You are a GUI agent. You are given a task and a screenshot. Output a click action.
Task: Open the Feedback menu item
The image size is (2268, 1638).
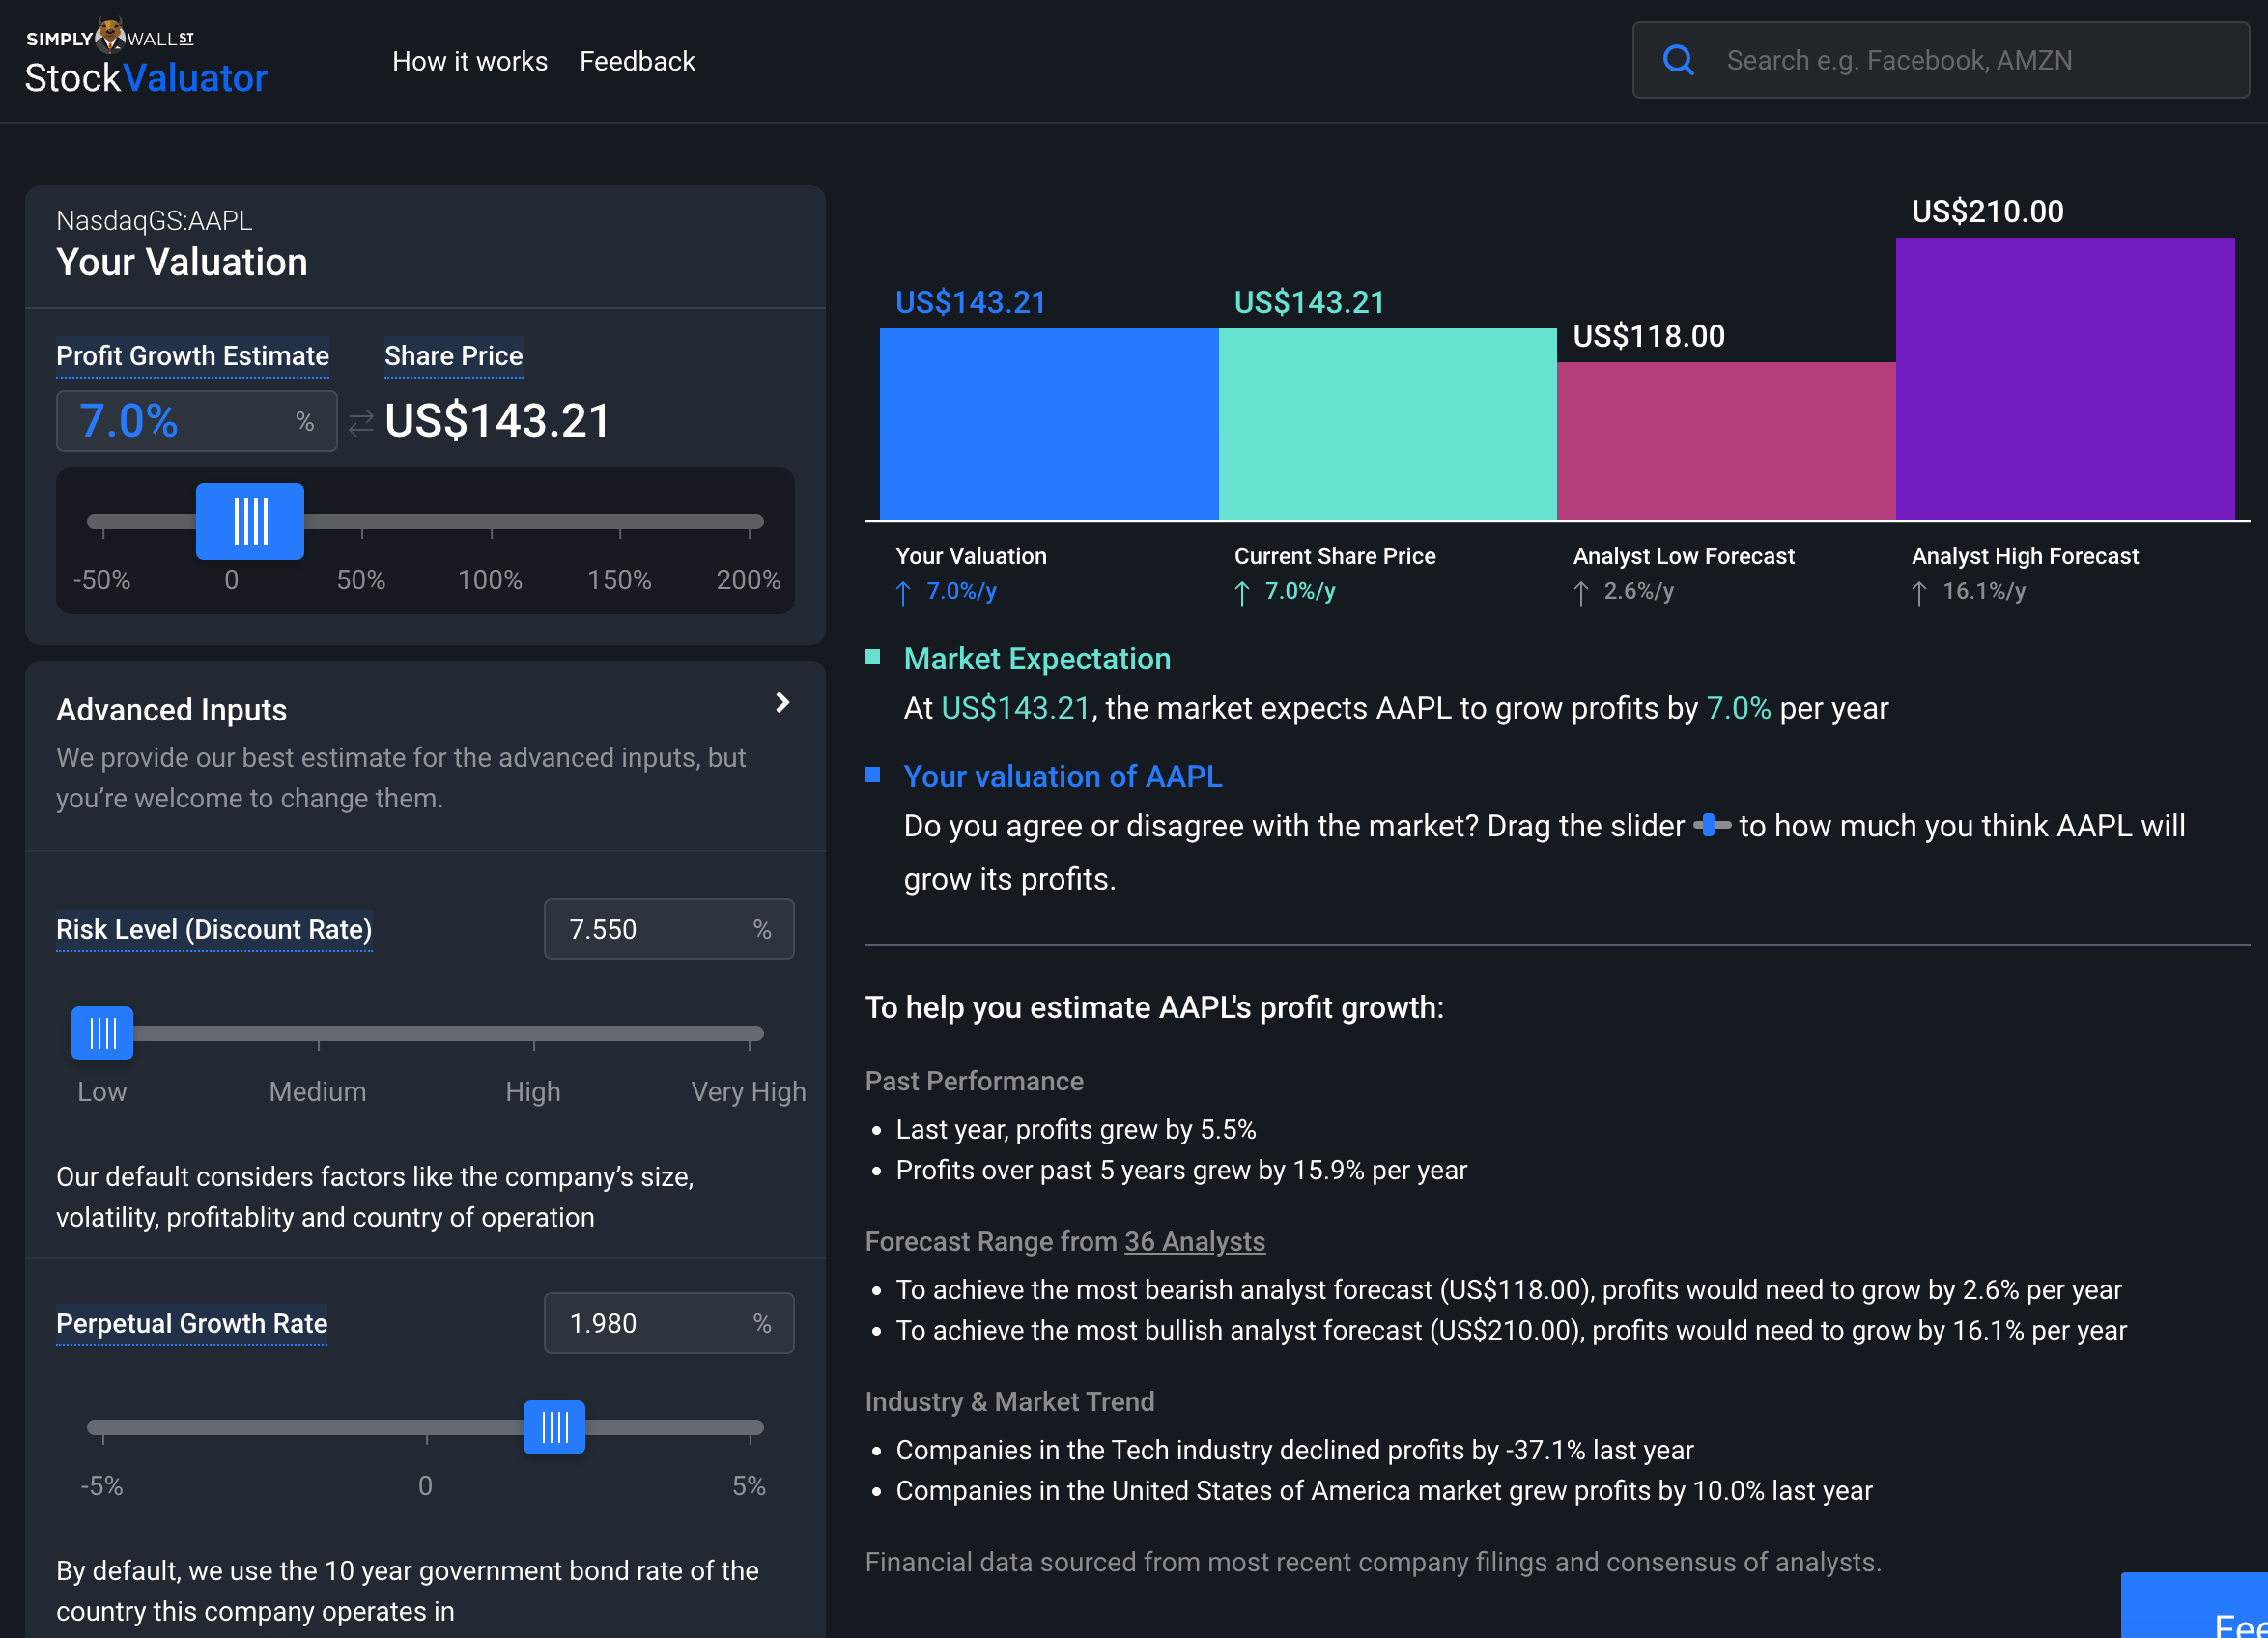637,61
